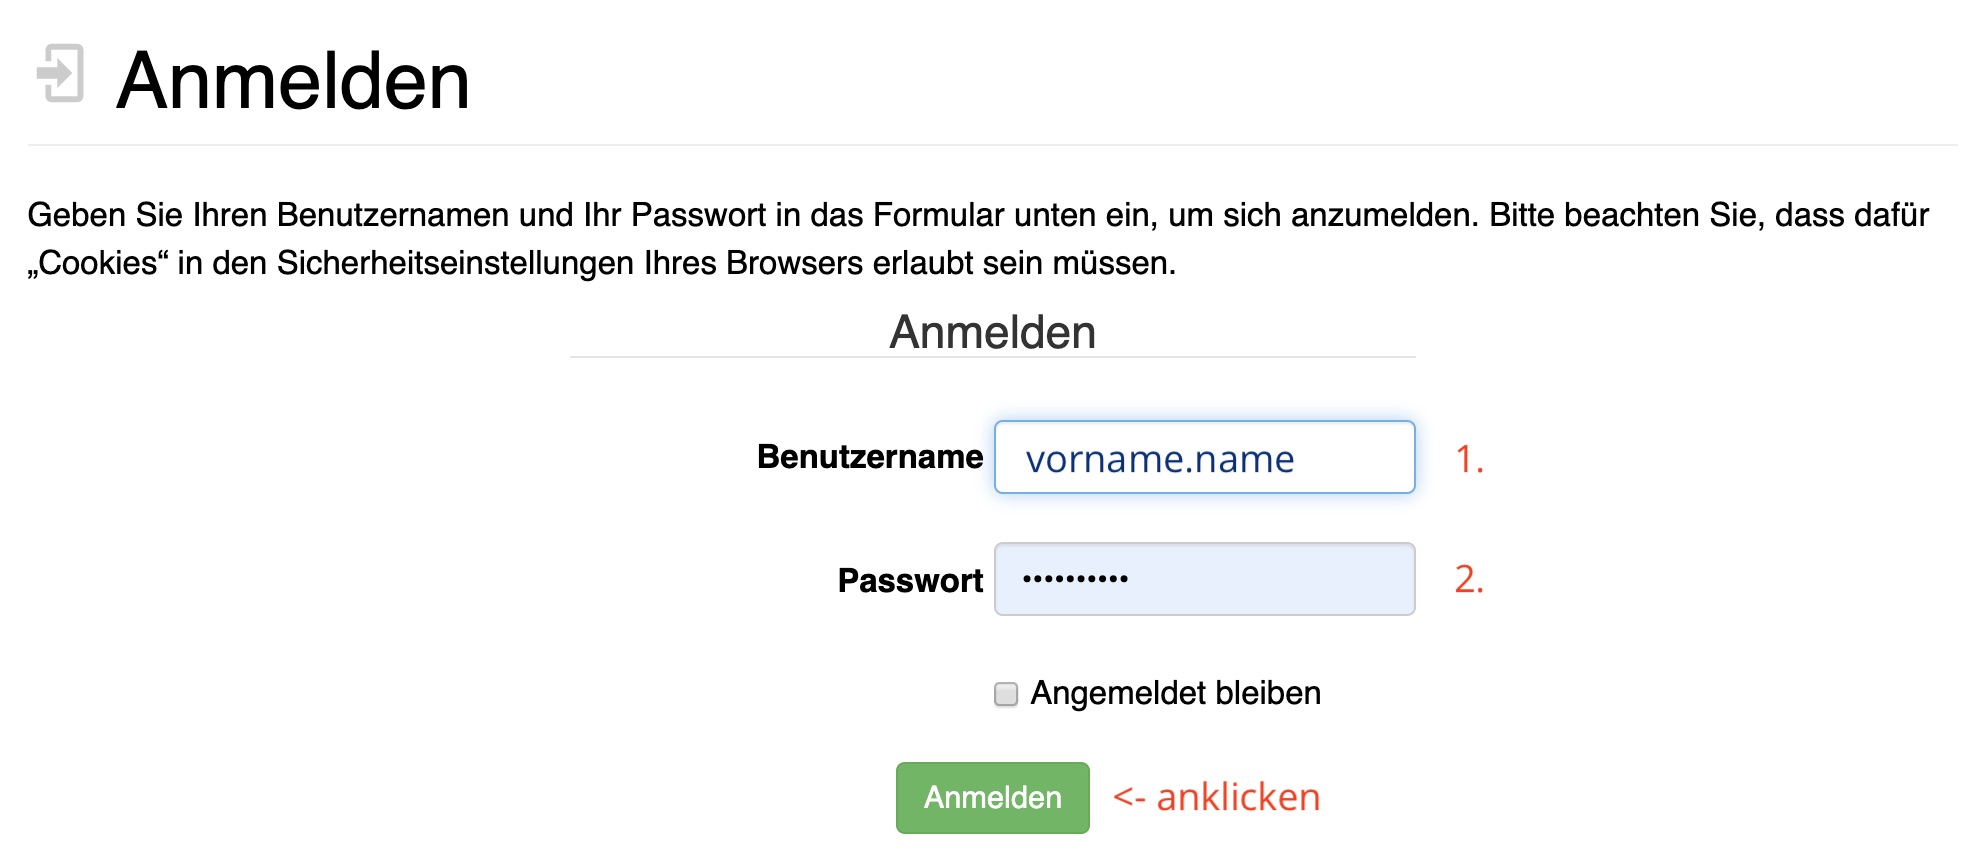Click the bold Passwort label
1974x850 pixels.
(x=910, y=580)
